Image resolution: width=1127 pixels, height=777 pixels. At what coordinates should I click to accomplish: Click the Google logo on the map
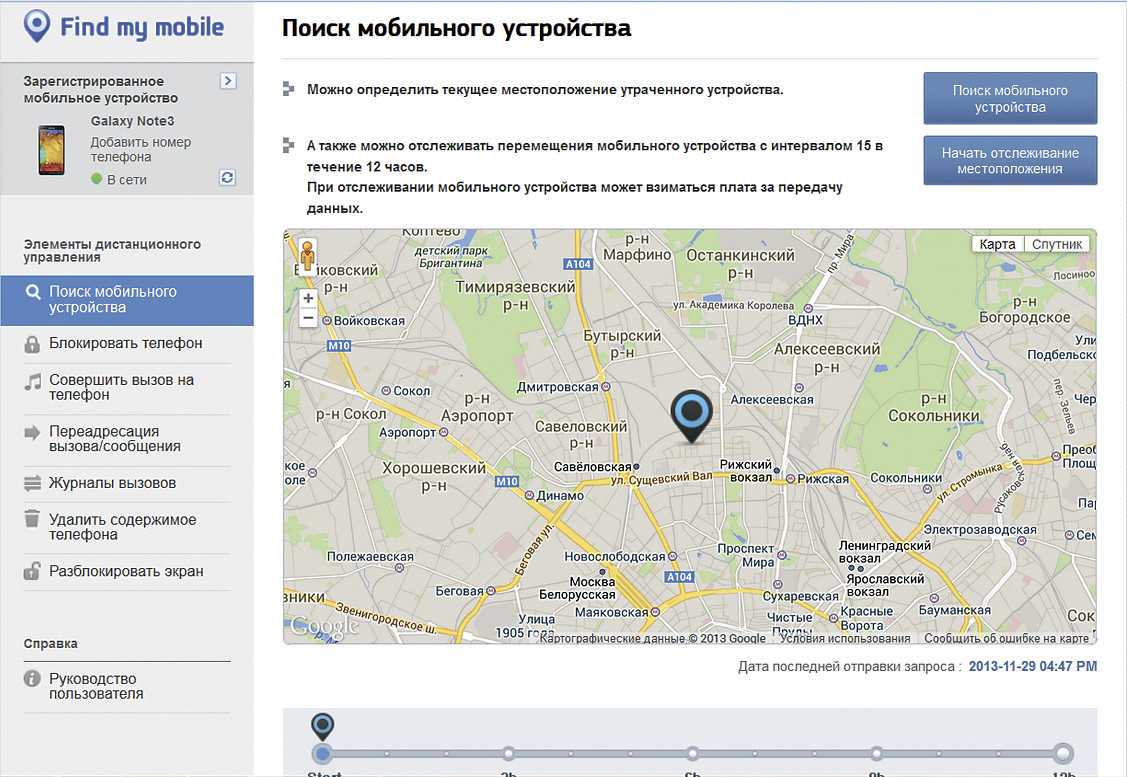(x=325, y=626)
